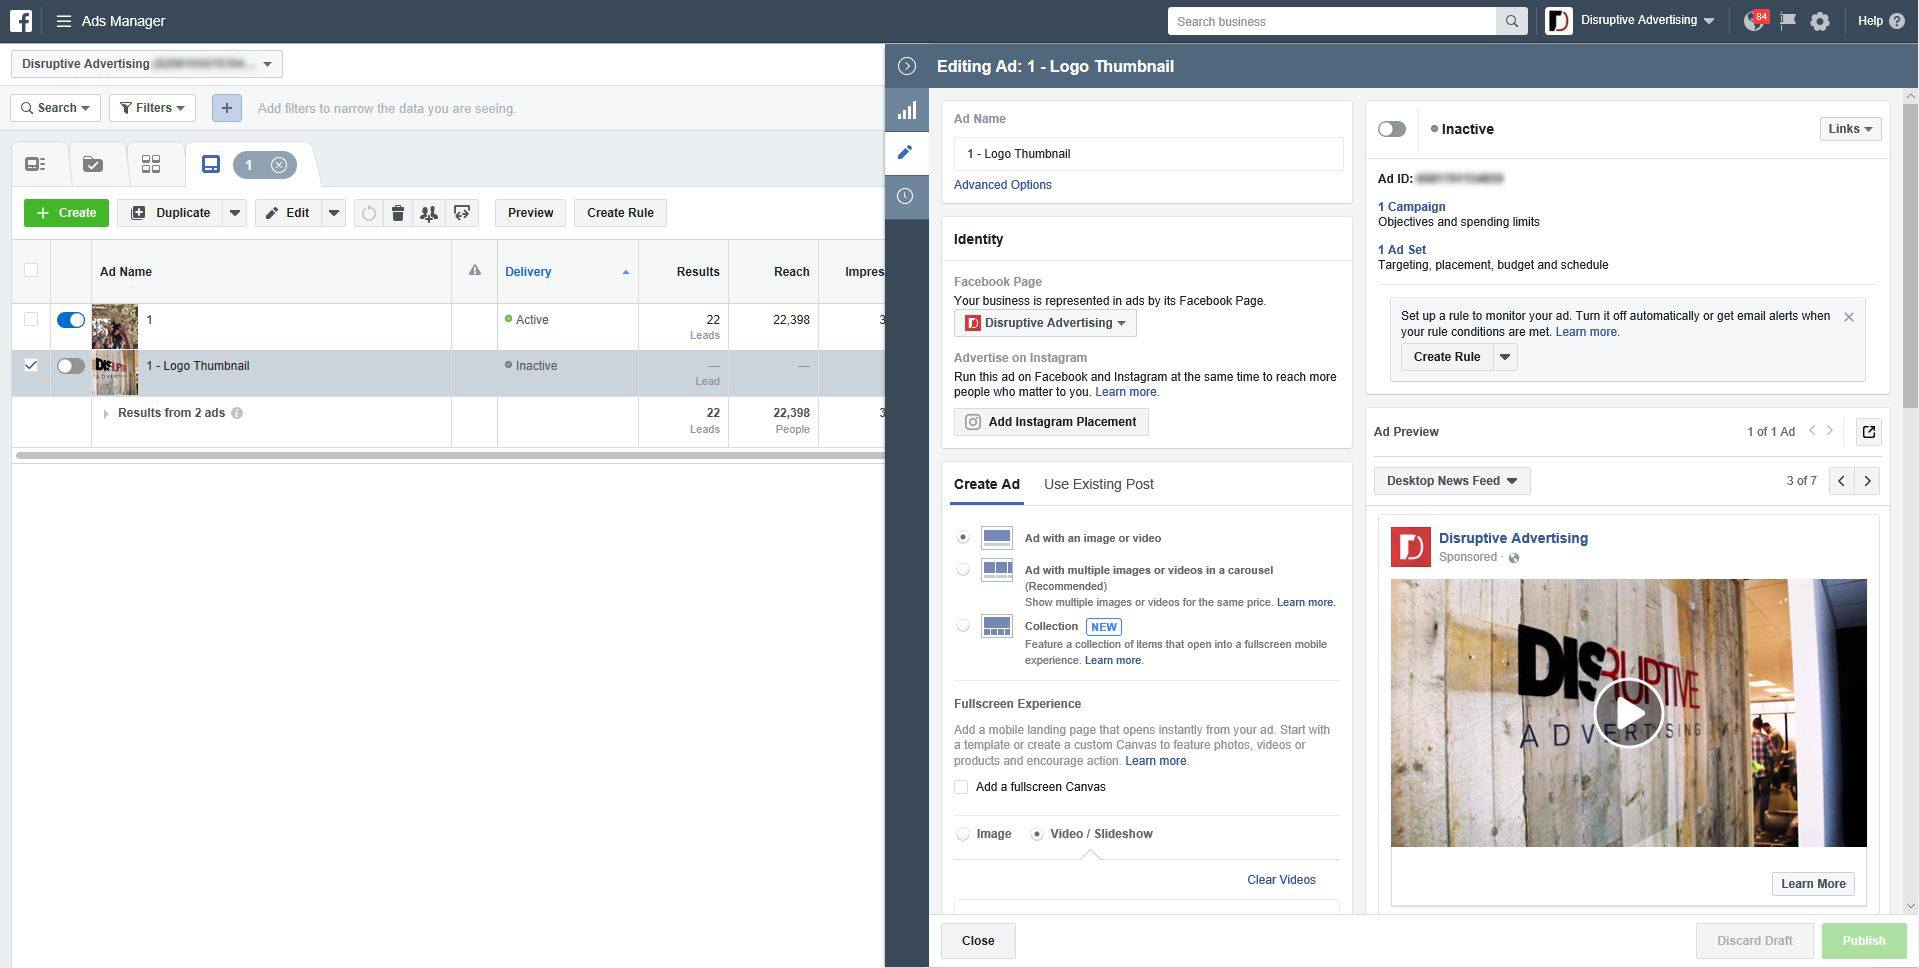Select the carousel ad format option
The image size is (1919, 968).
pos(963,570)
